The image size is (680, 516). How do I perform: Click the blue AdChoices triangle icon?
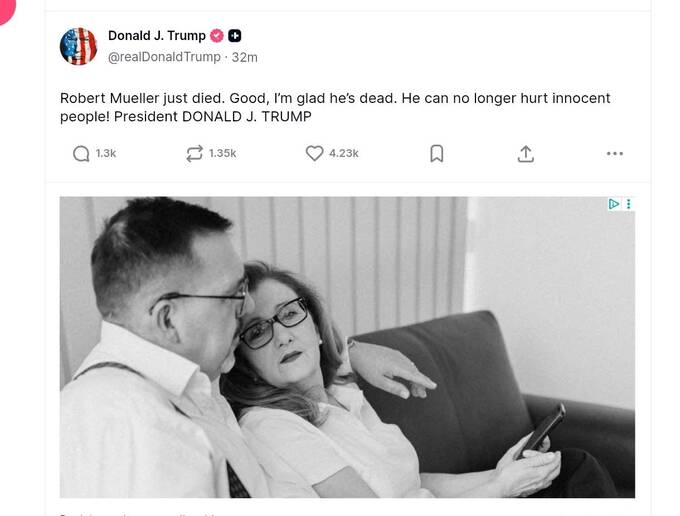614,204
